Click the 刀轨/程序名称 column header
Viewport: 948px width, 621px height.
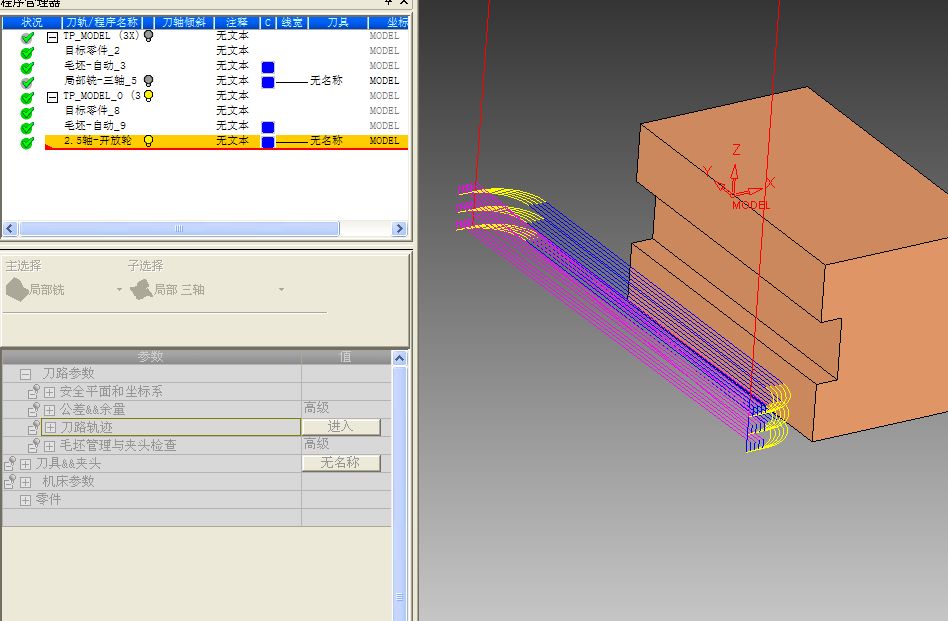coord(102,22)
